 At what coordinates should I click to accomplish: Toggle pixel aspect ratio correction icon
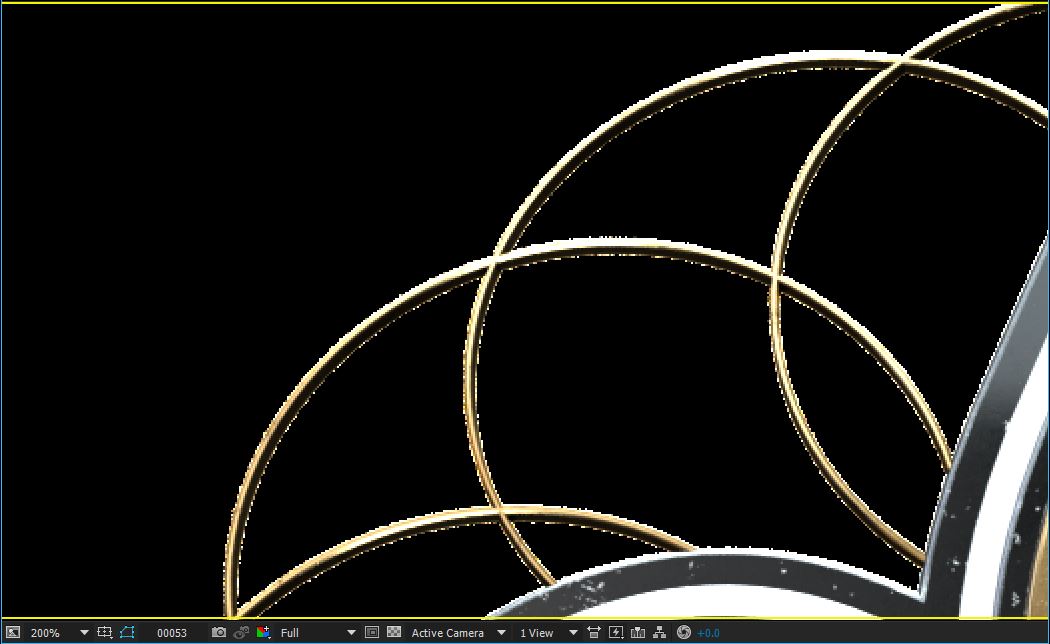point(594,632)
